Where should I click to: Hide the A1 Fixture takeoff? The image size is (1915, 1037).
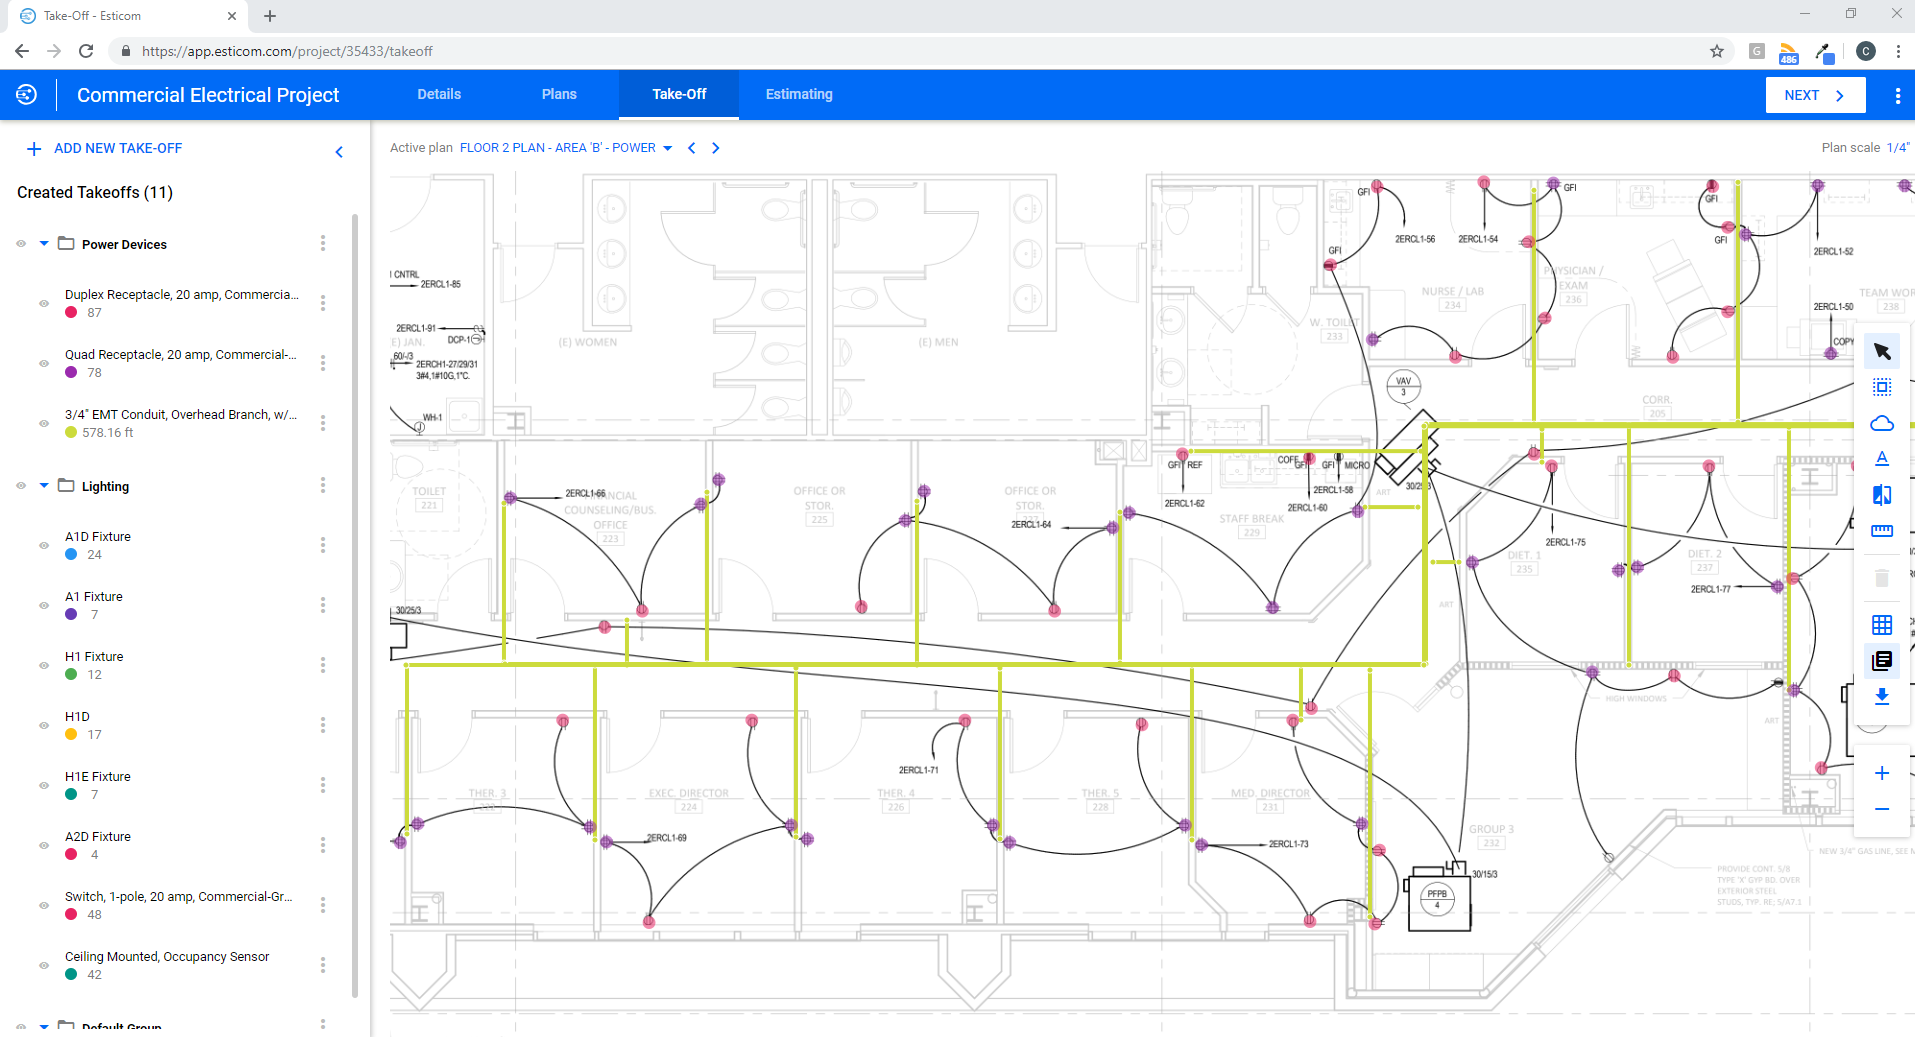pos(44,605)
